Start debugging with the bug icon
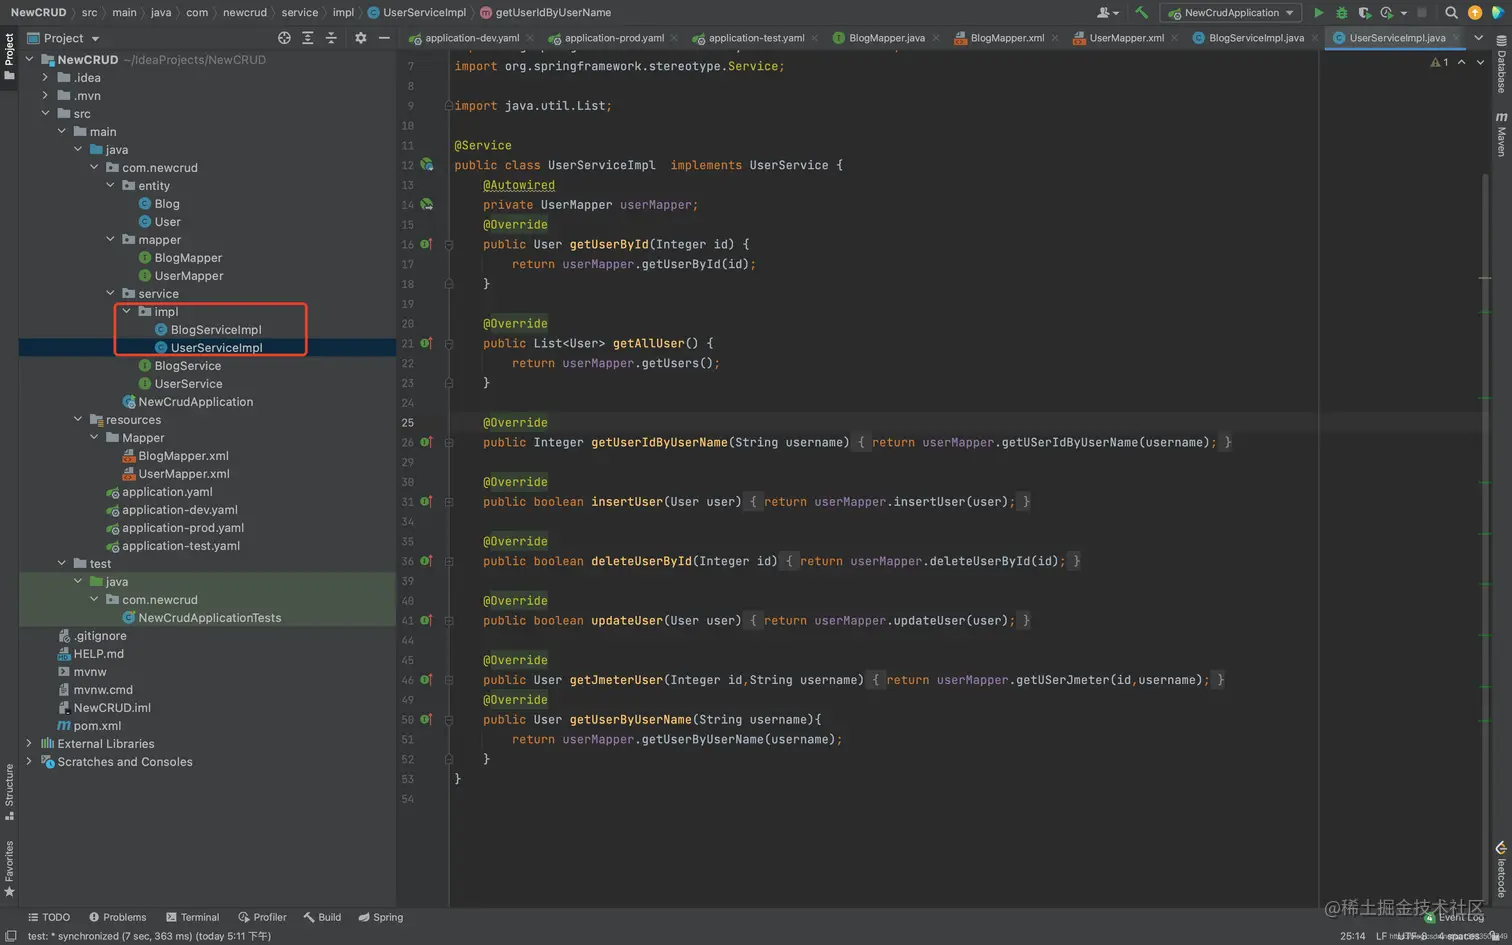The image size is (1512, 945). tap(1341, 12)
